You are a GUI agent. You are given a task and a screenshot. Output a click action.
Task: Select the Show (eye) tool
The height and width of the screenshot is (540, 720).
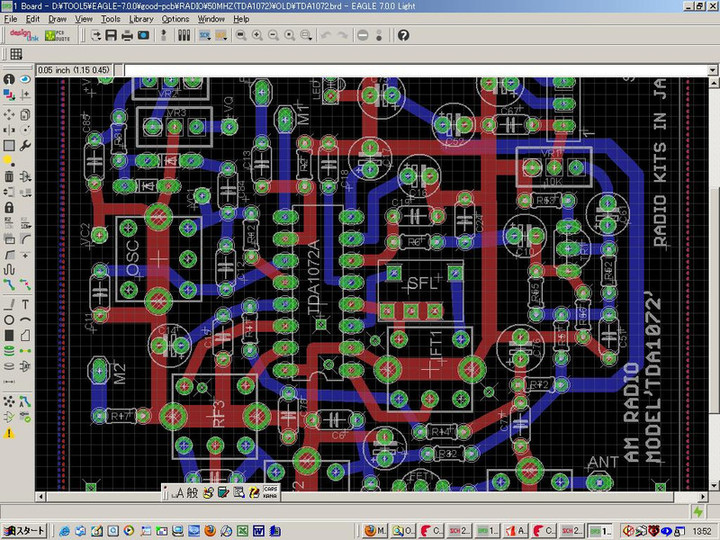pos(24,79)
